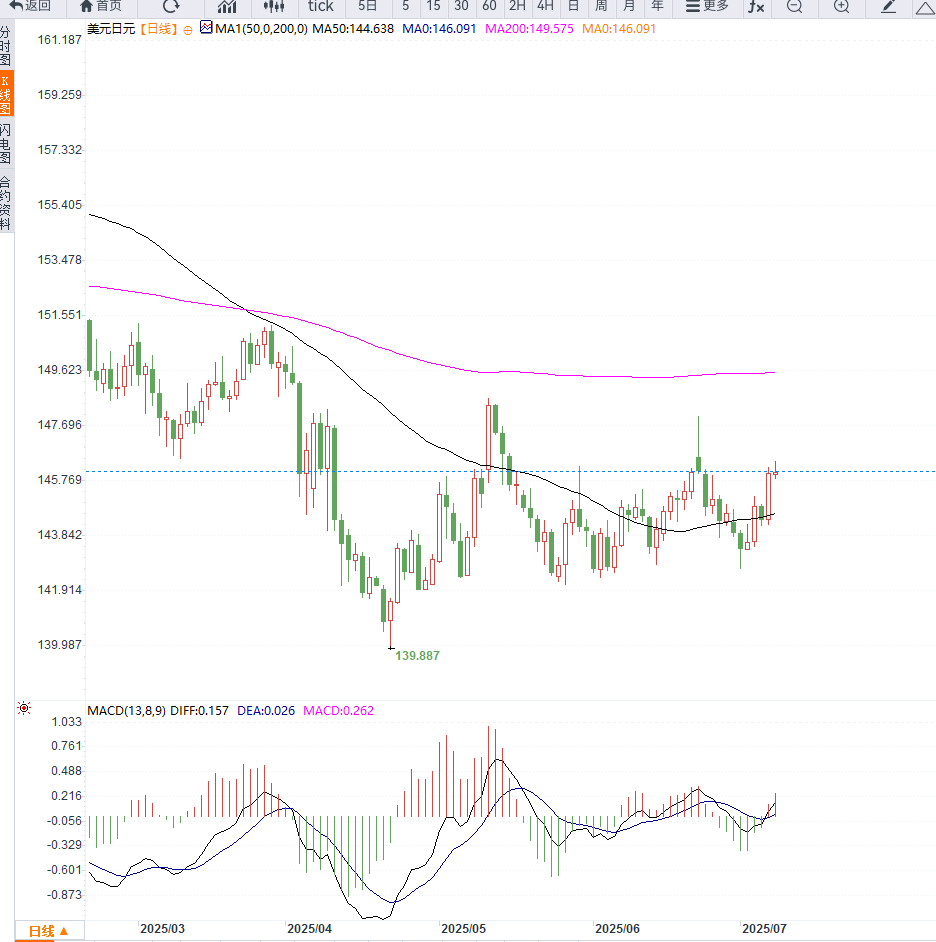Click the 145.769 price axis label
This screenshot has height=942, width=936.
click(x=59, y=479)
